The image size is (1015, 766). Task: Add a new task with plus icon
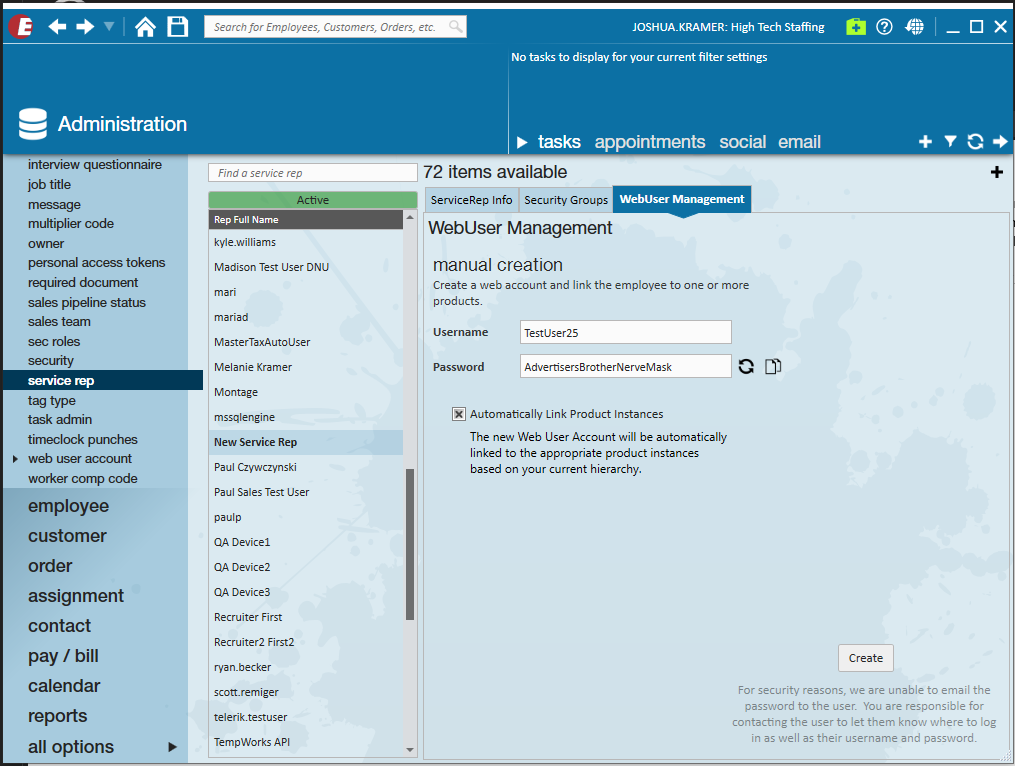(x=926, y=141)
